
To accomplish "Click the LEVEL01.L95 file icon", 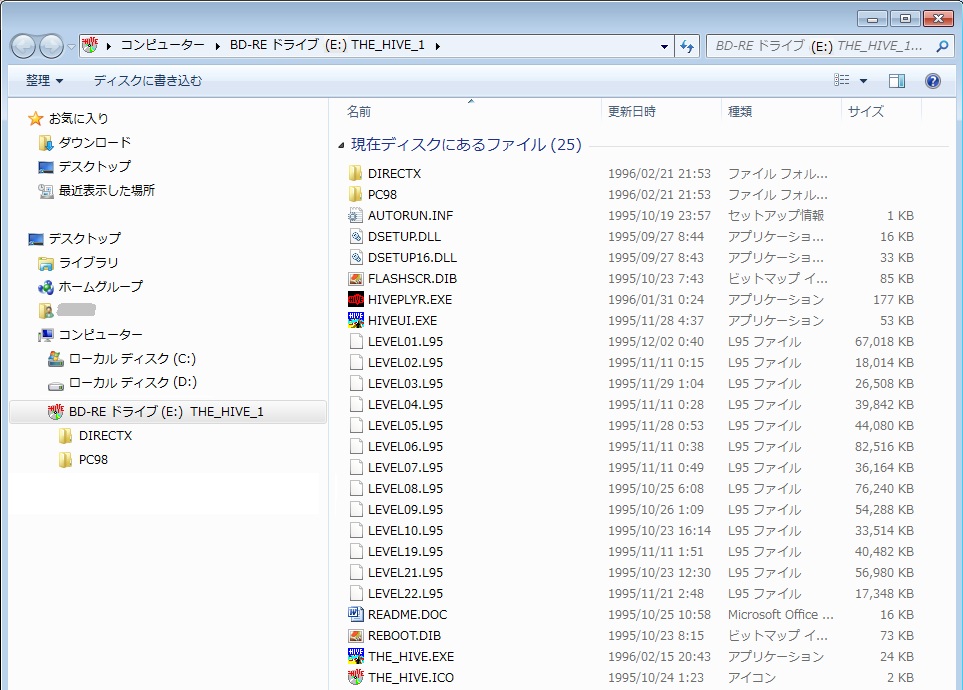I will click(356, 341).
